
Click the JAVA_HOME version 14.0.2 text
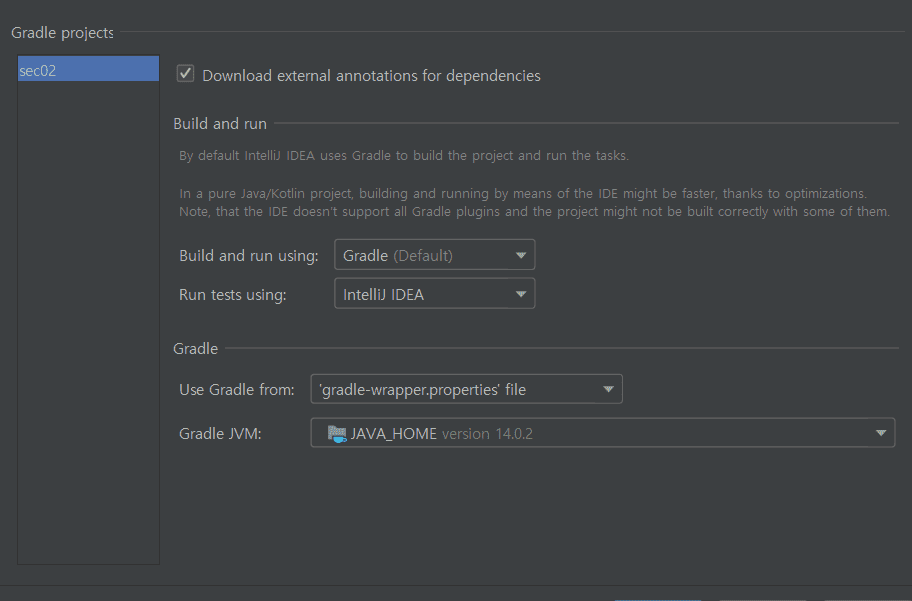(x=441, y=433)
